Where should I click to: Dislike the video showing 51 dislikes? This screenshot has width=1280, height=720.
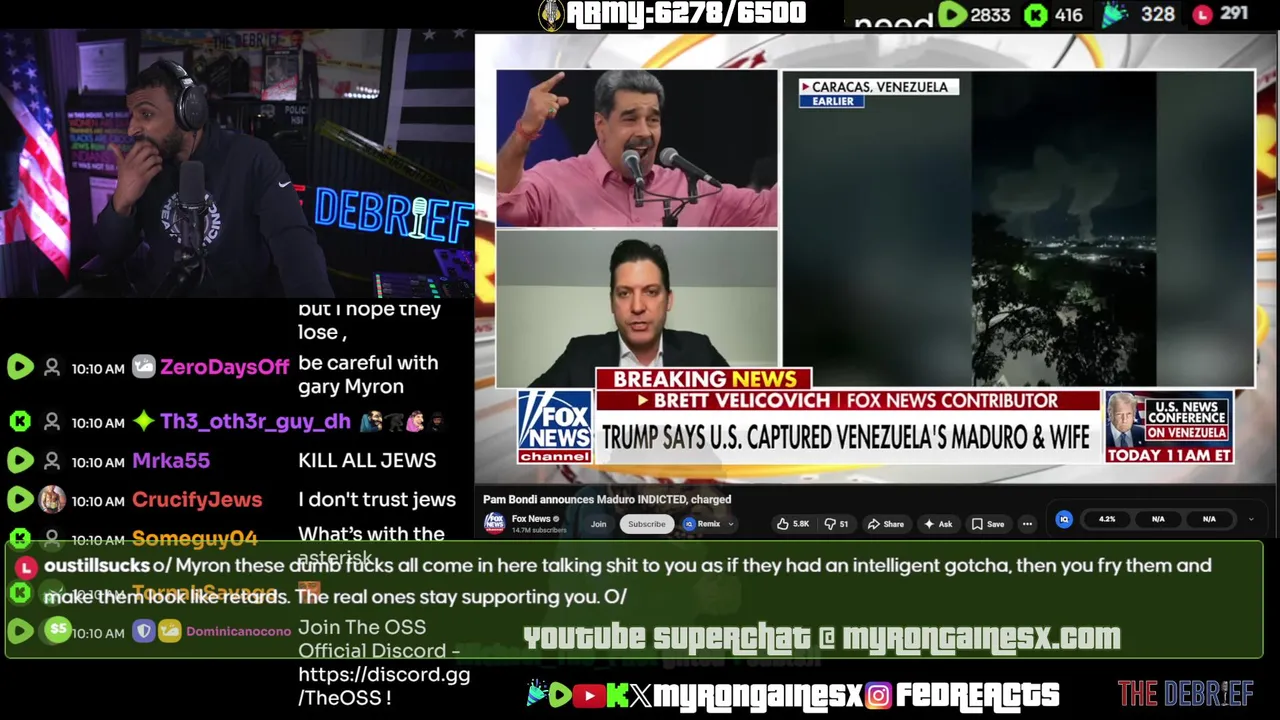(837, 524)
